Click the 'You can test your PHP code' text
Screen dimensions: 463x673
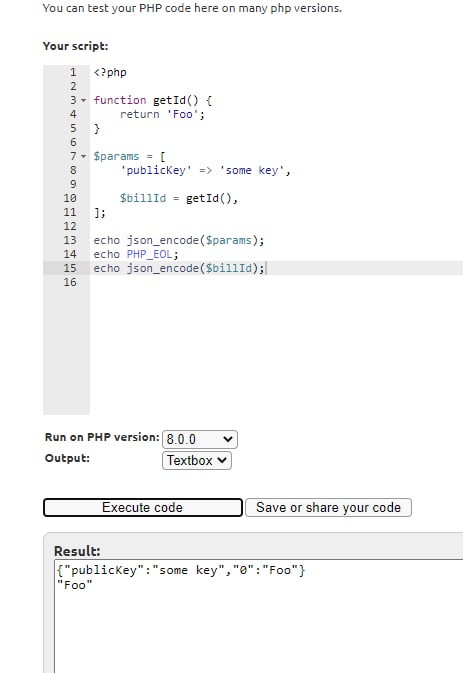pos(192,8)
